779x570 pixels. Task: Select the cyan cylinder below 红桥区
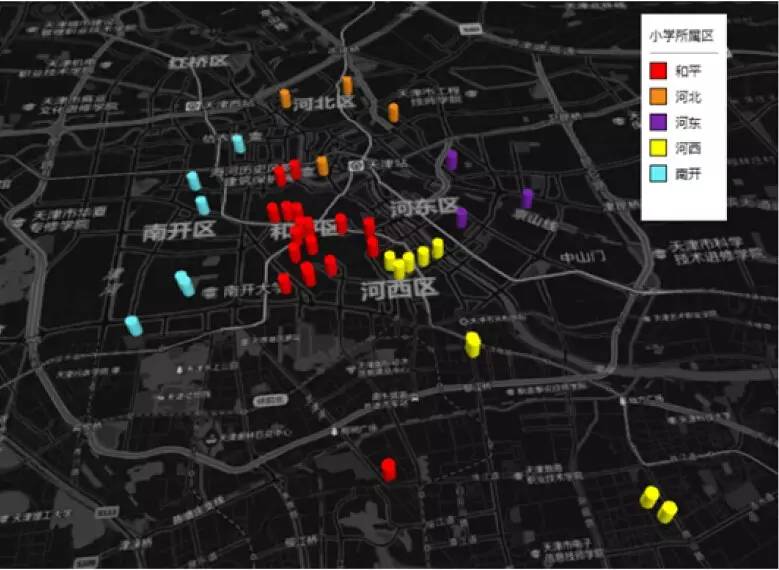(238, 144)
